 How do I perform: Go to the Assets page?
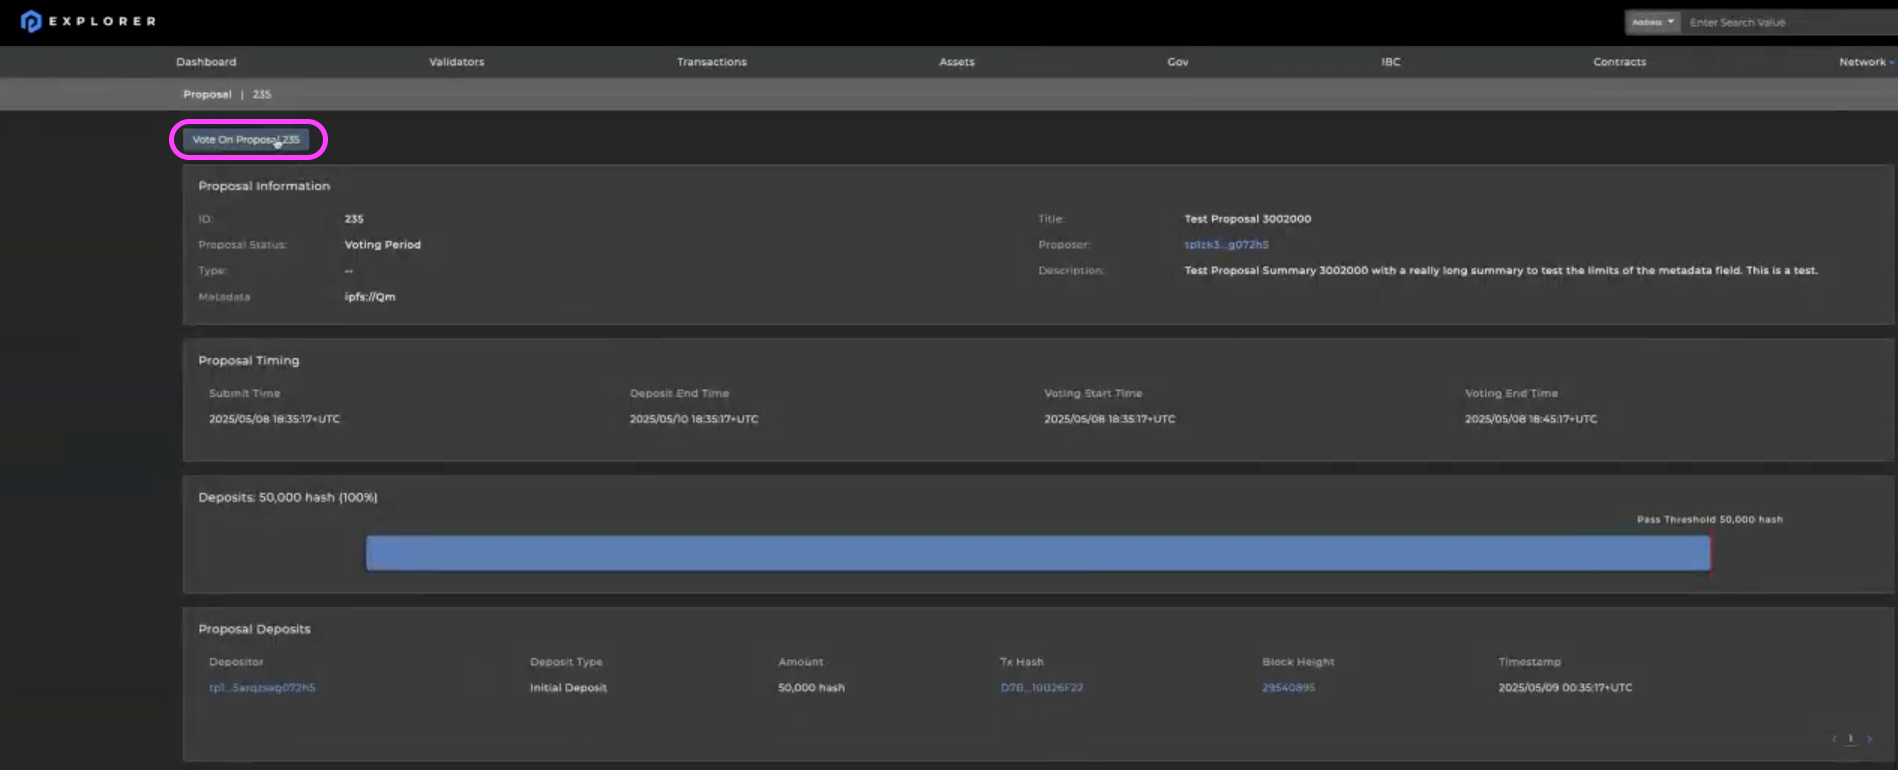coord(956,62)
